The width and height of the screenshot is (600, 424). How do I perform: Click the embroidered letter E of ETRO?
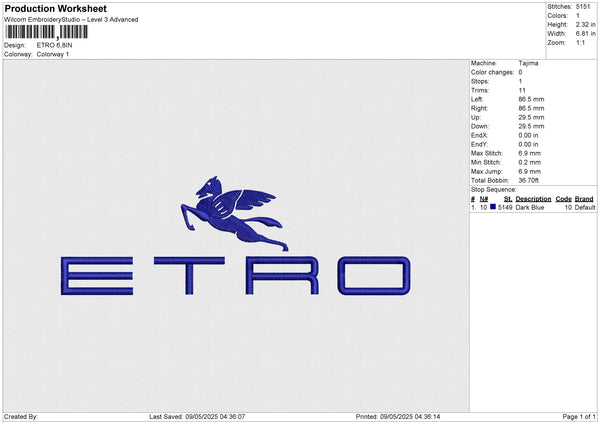[97, 276]
